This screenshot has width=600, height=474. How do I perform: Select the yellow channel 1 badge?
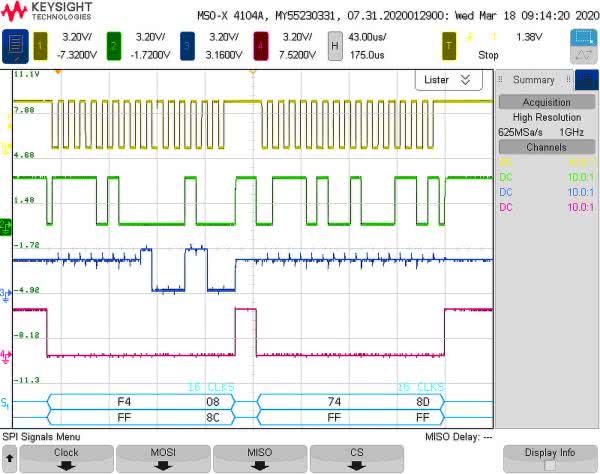[41, 45]
